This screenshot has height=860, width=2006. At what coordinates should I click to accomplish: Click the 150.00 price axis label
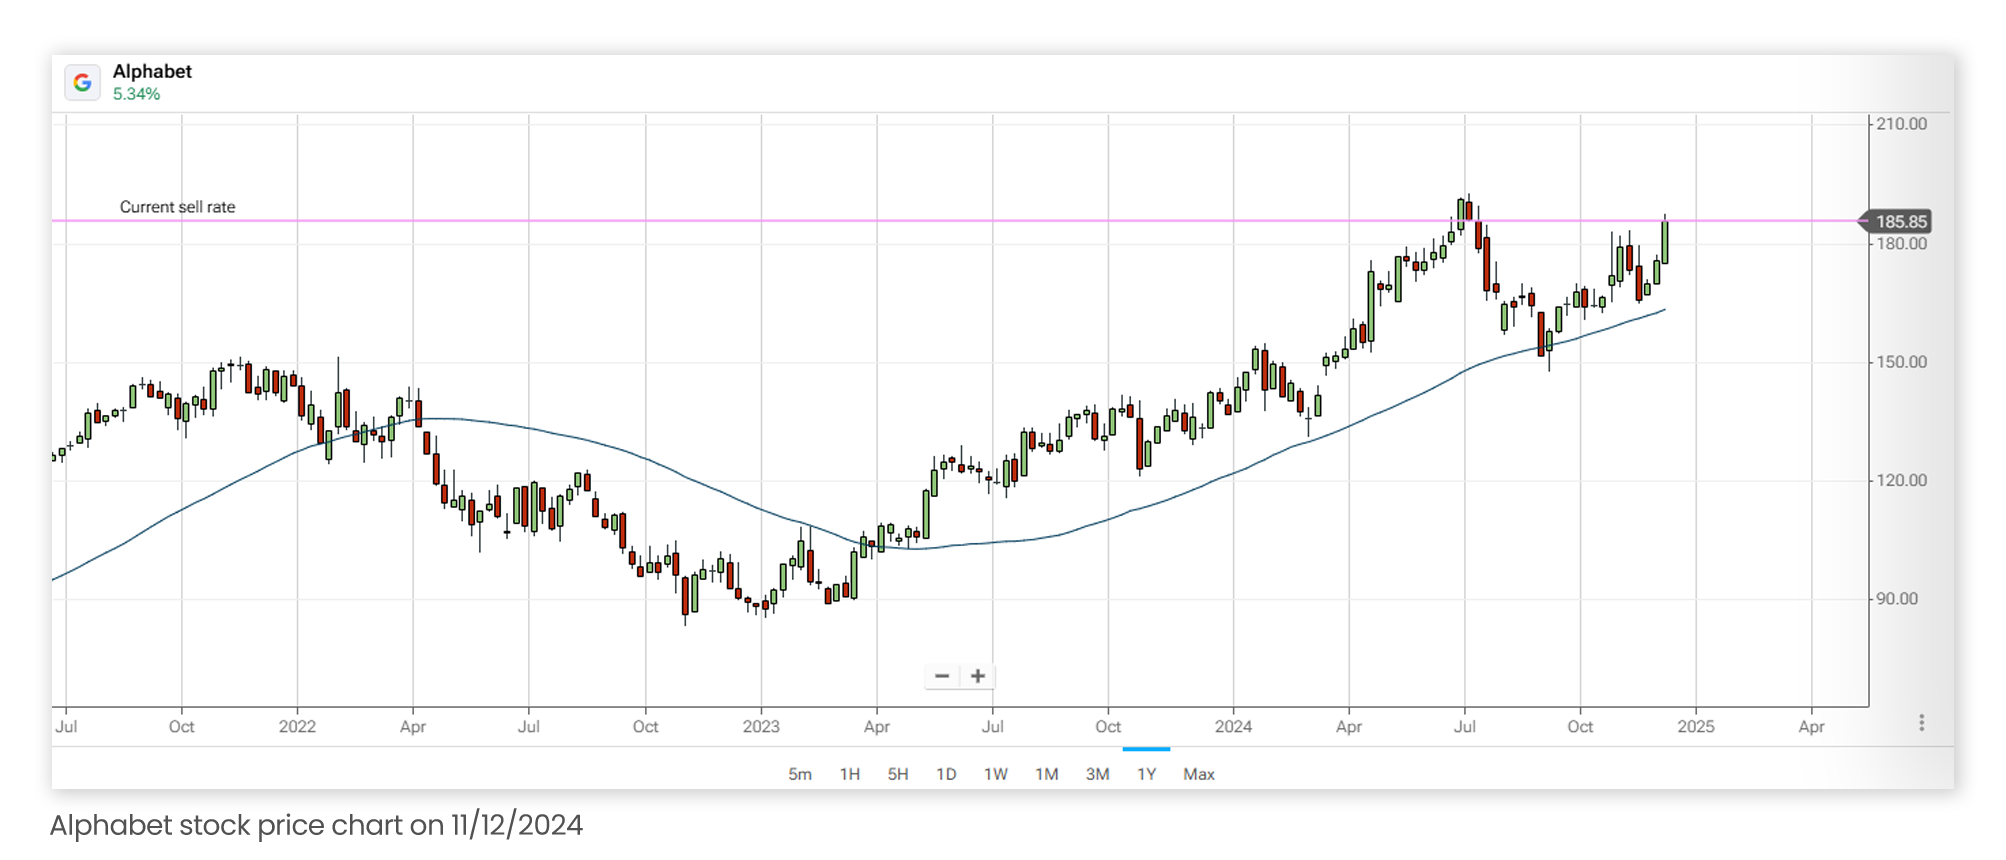click(x=1901, y=362)
